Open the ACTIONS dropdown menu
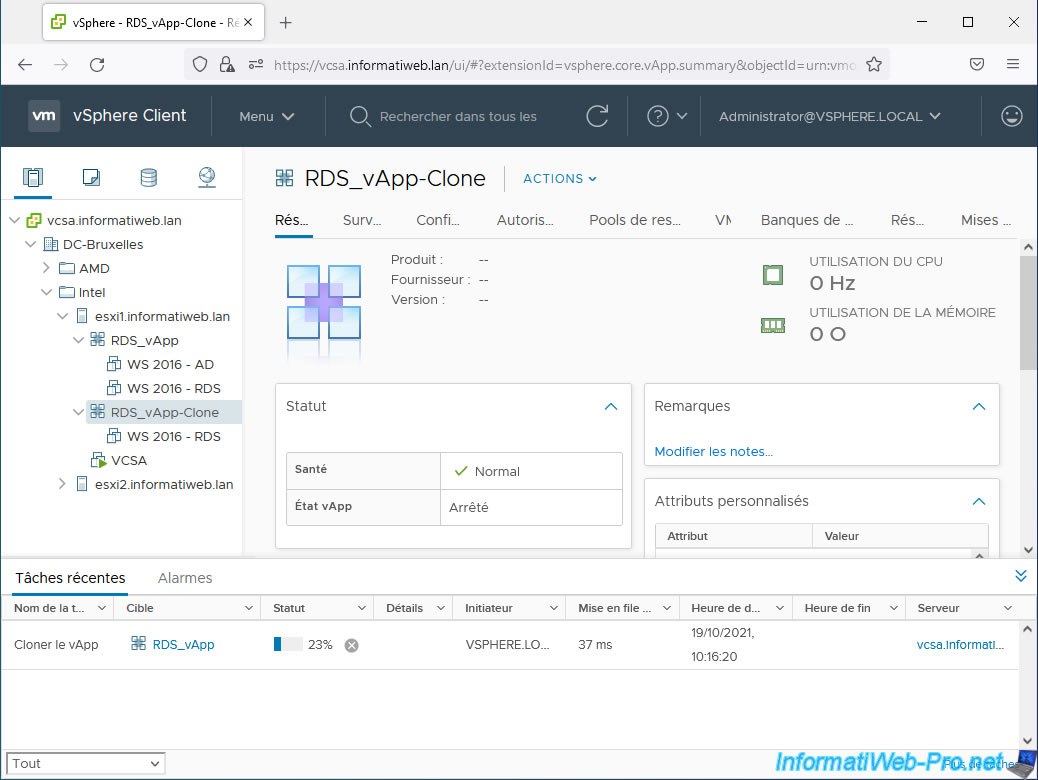 [x=560, y=179]
